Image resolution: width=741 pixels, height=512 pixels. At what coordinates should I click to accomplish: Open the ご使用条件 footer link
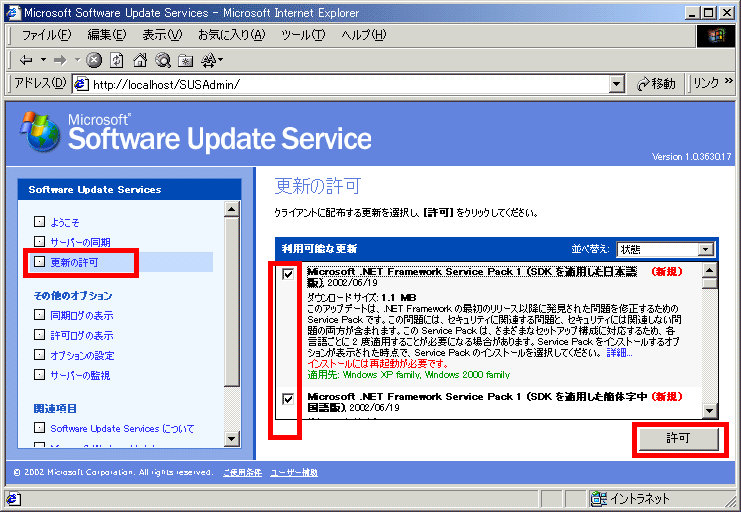click(x=242, y=472)
